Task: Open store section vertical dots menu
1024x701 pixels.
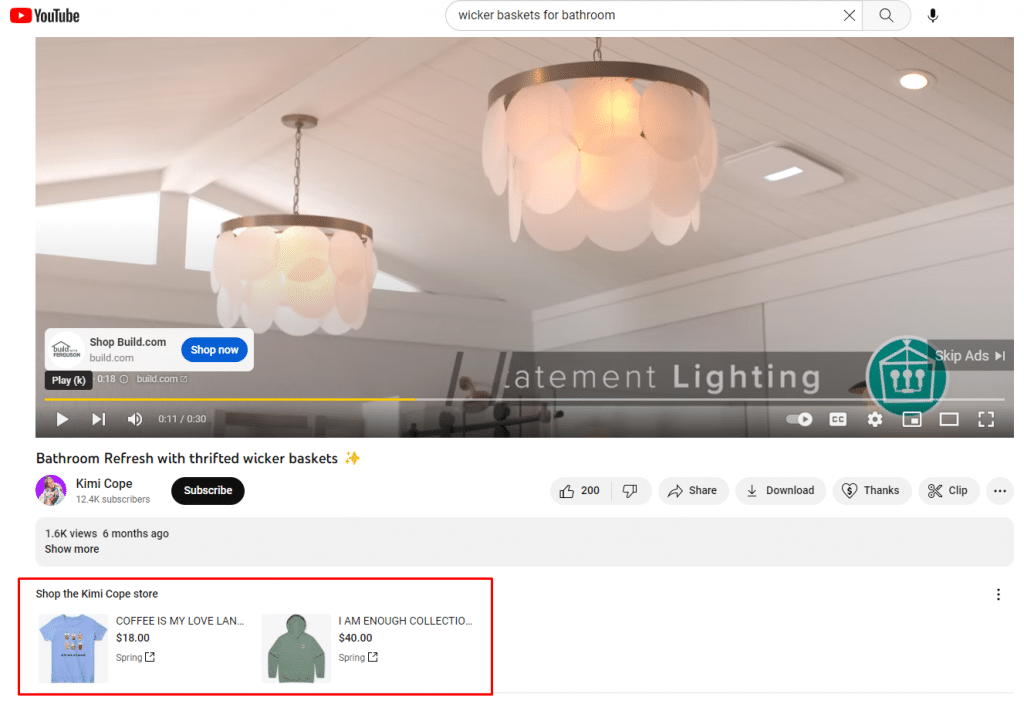Action: pyautogui.click(x=998, y=595)
